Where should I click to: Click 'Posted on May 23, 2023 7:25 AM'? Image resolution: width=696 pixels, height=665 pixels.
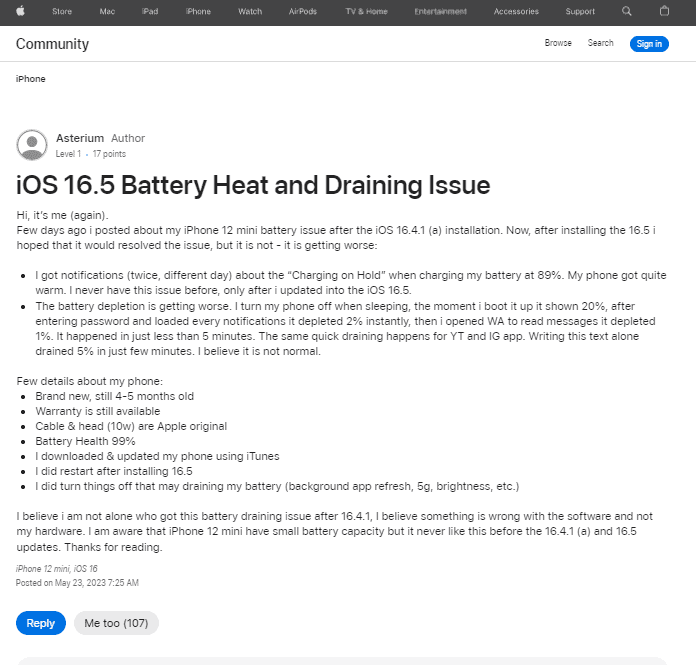coord(77,583)
